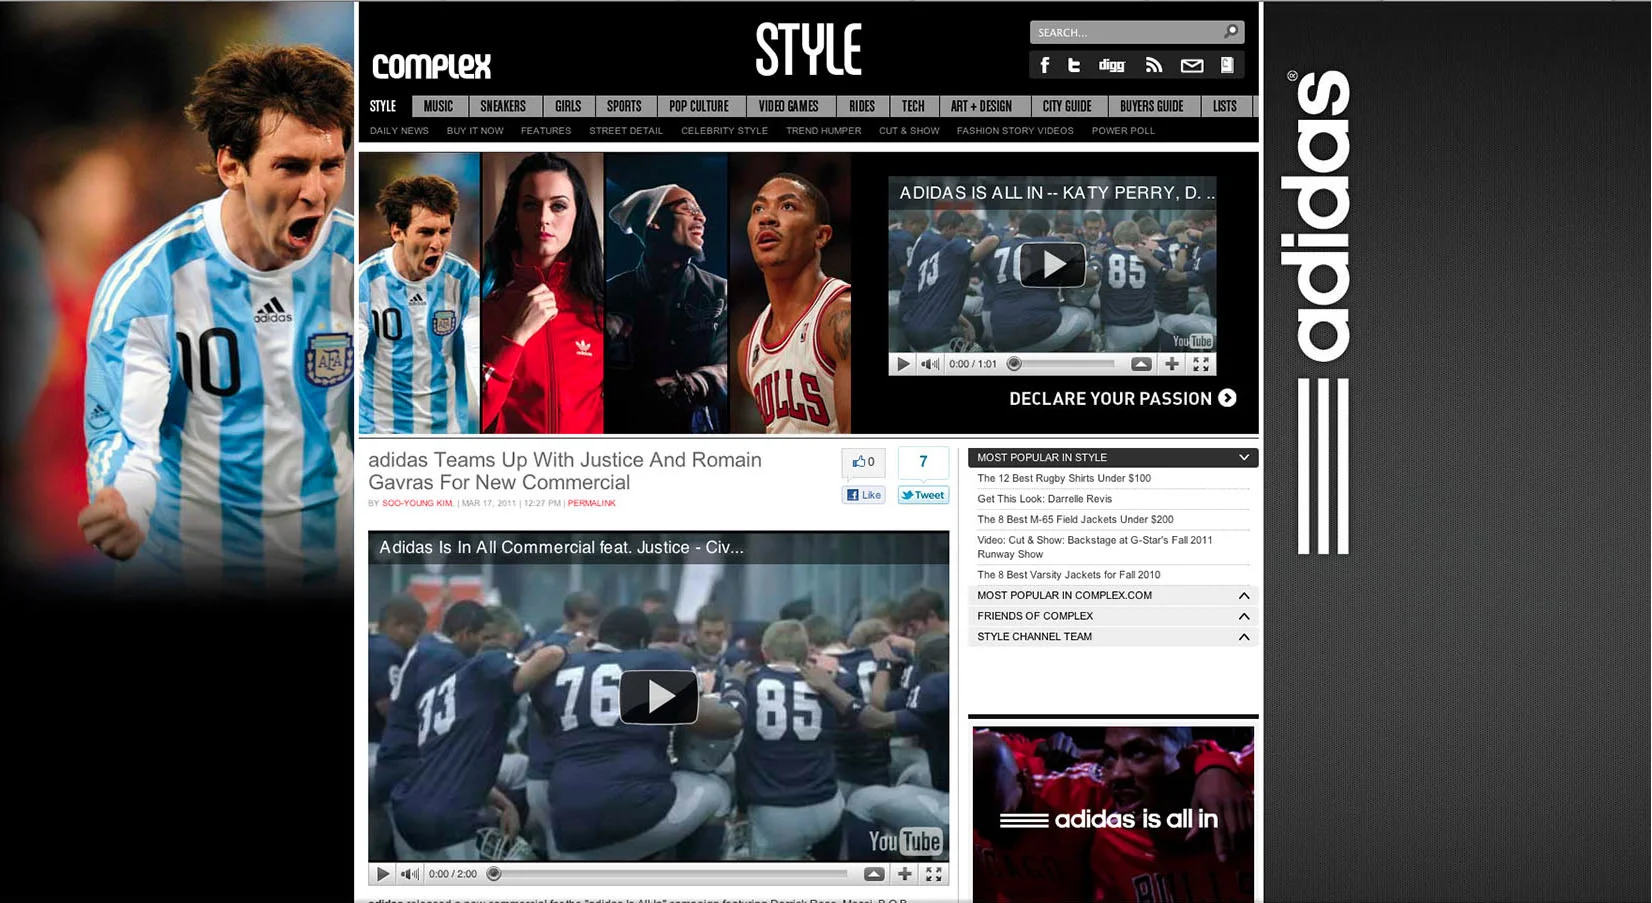
Task: Toggle fullscreen on article video
Action: click(934, 874)
